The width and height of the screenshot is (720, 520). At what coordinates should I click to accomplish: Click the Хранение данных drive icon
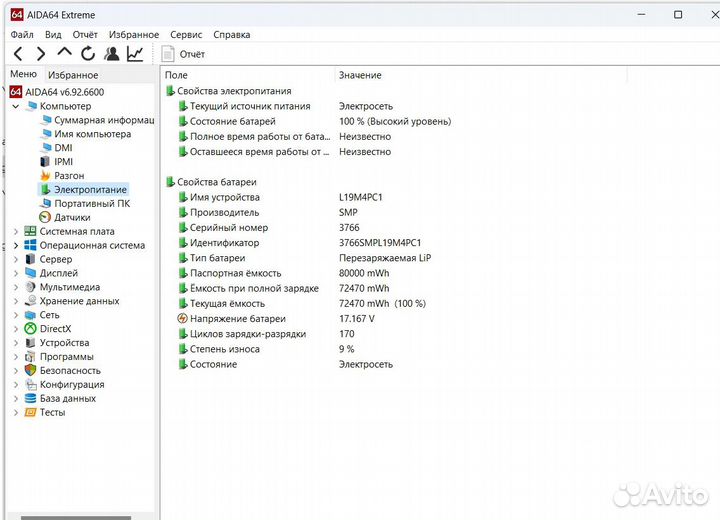[x=30, y=300]
